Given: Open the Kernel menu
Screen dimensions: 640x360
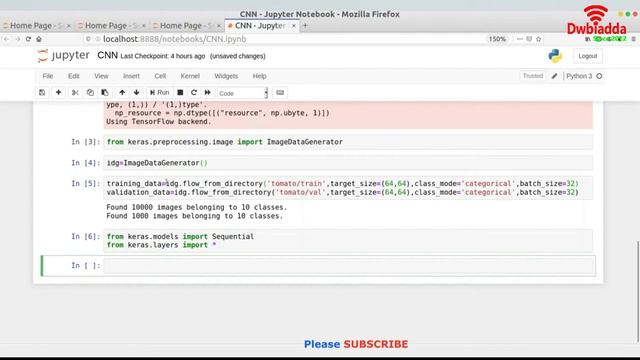Looking at the screenshot, I should click(x=190, y=76).
